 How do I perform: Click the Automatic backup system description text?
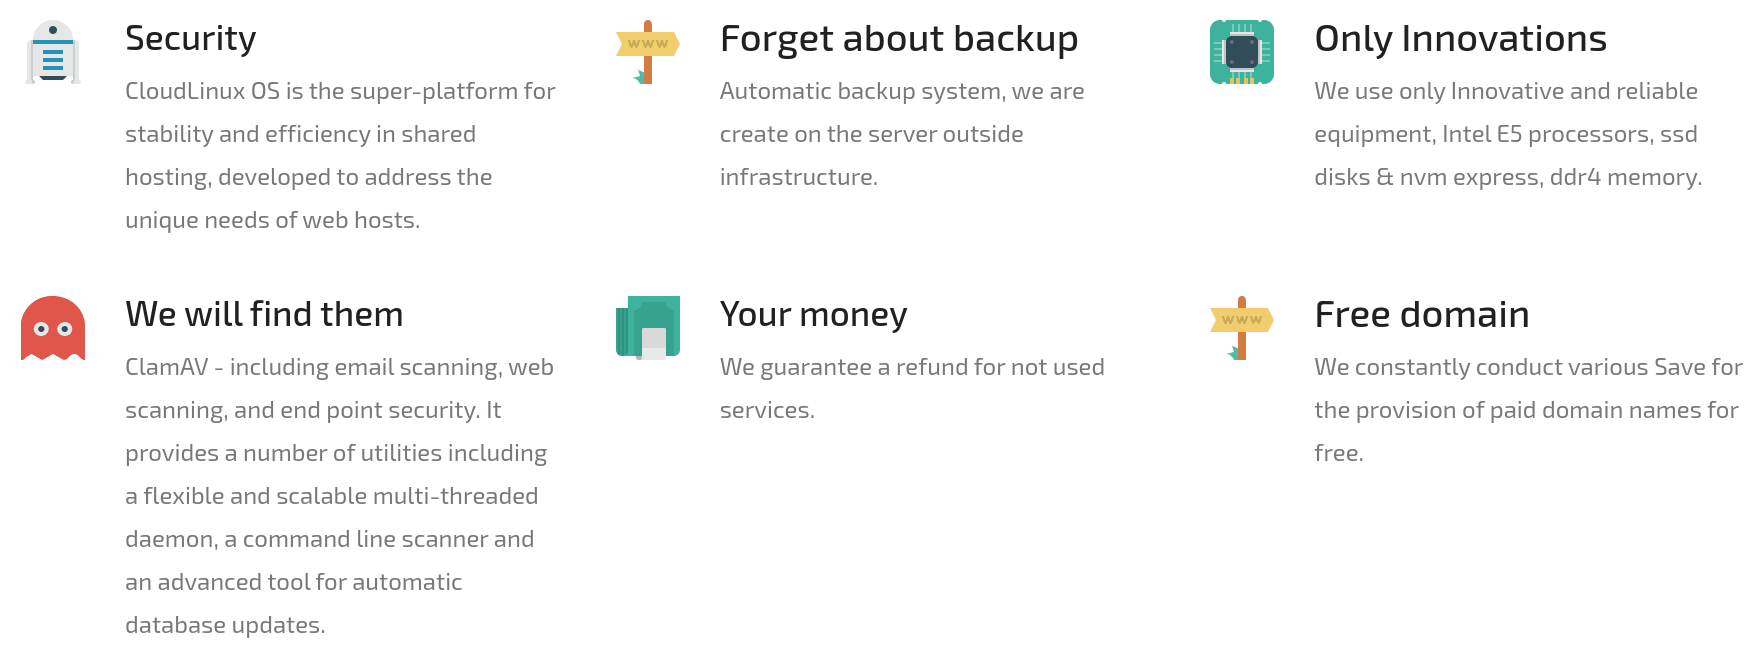902,134
